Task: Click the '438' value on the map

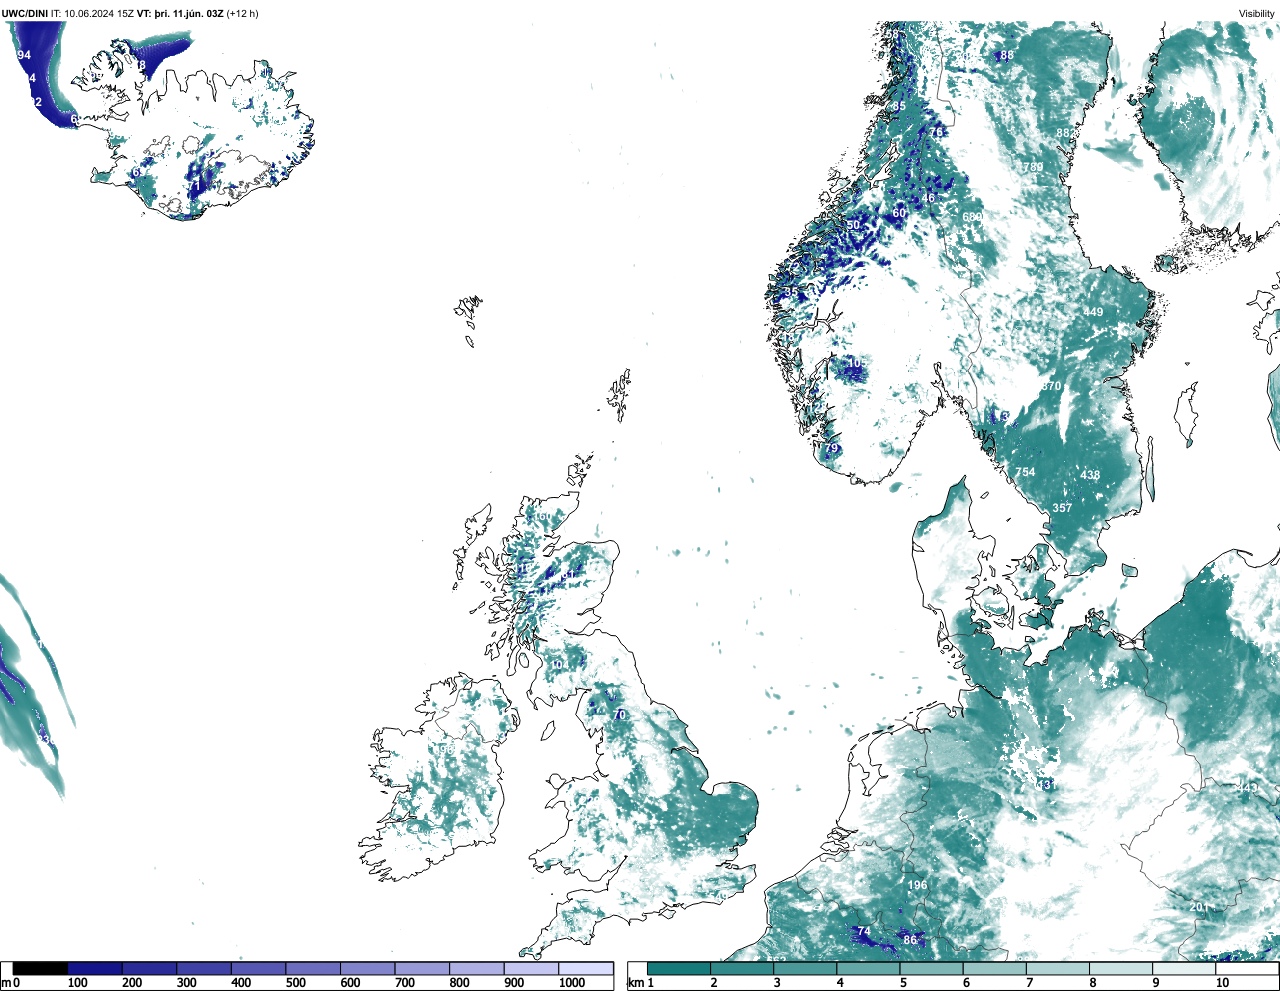Action: point(1090,475)
